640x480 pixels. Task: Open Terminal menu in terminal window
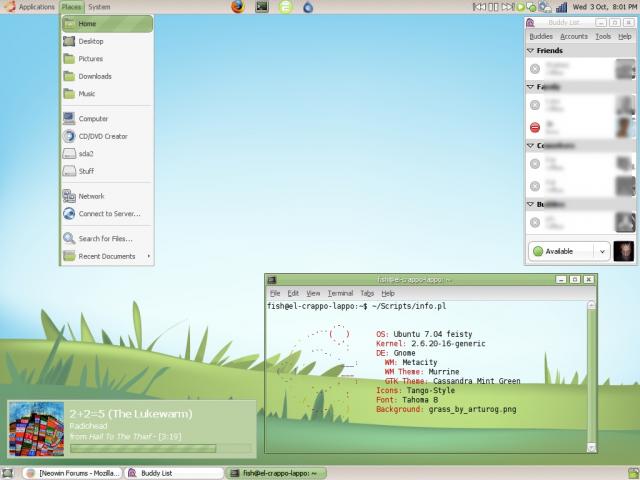[x=340, y=293]
